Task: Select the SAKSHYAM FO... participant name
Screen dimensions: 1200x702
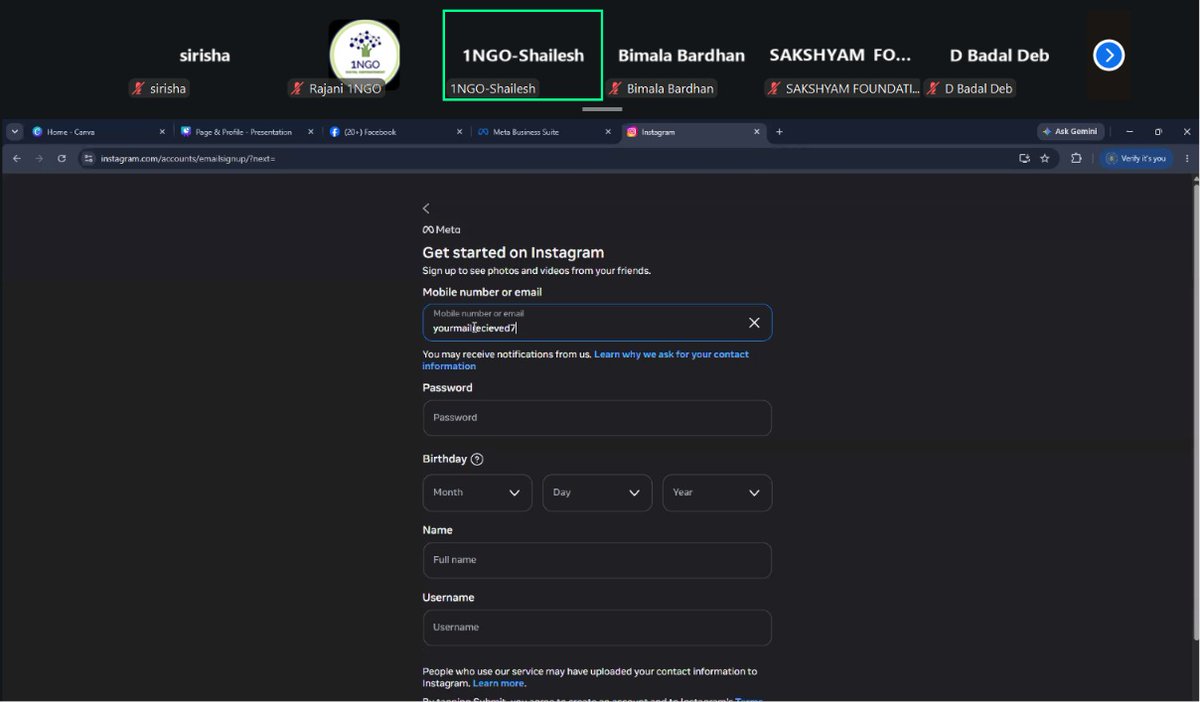Action: point(840,55)
